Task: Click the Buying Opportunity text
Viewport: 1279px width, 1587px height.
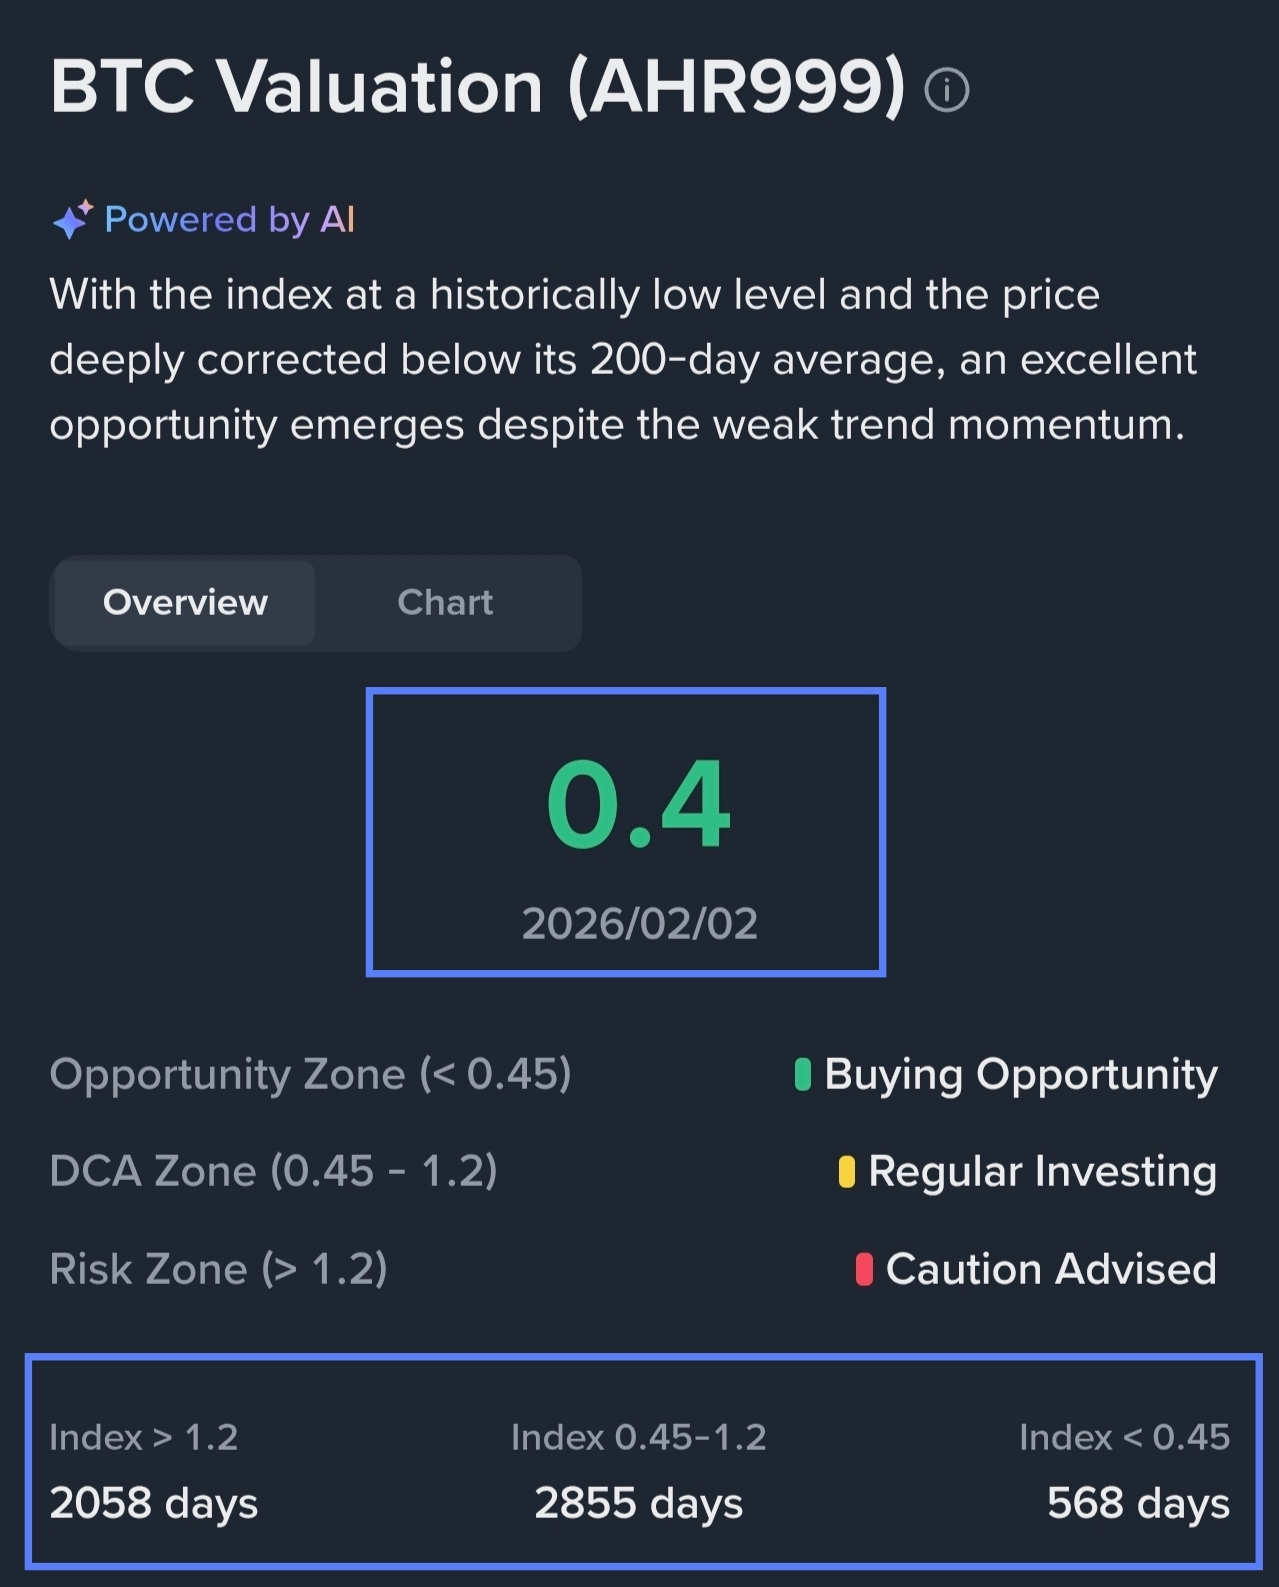Action: [x=1020, y=1075]
